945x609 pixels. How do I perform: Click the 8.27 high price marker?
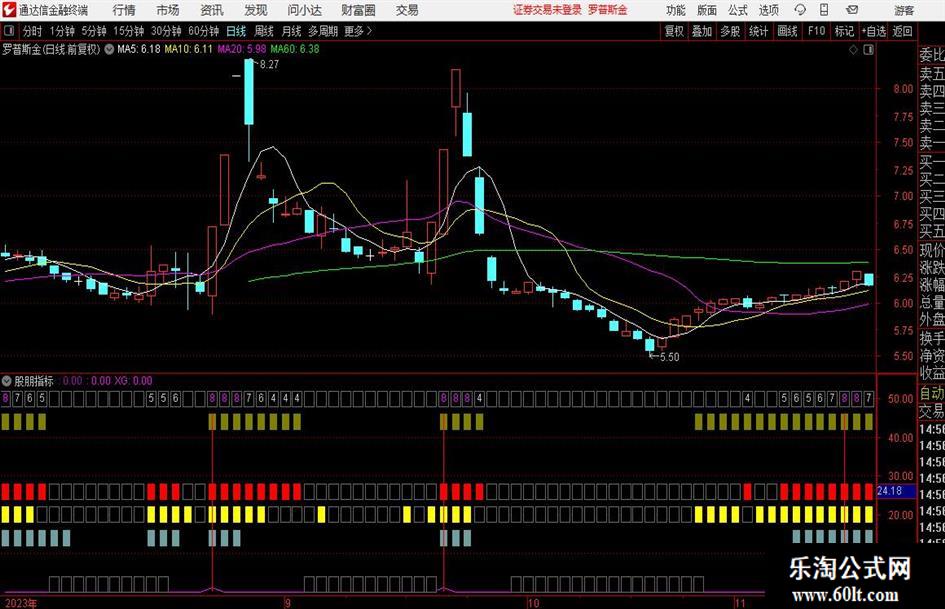(269, 65)
